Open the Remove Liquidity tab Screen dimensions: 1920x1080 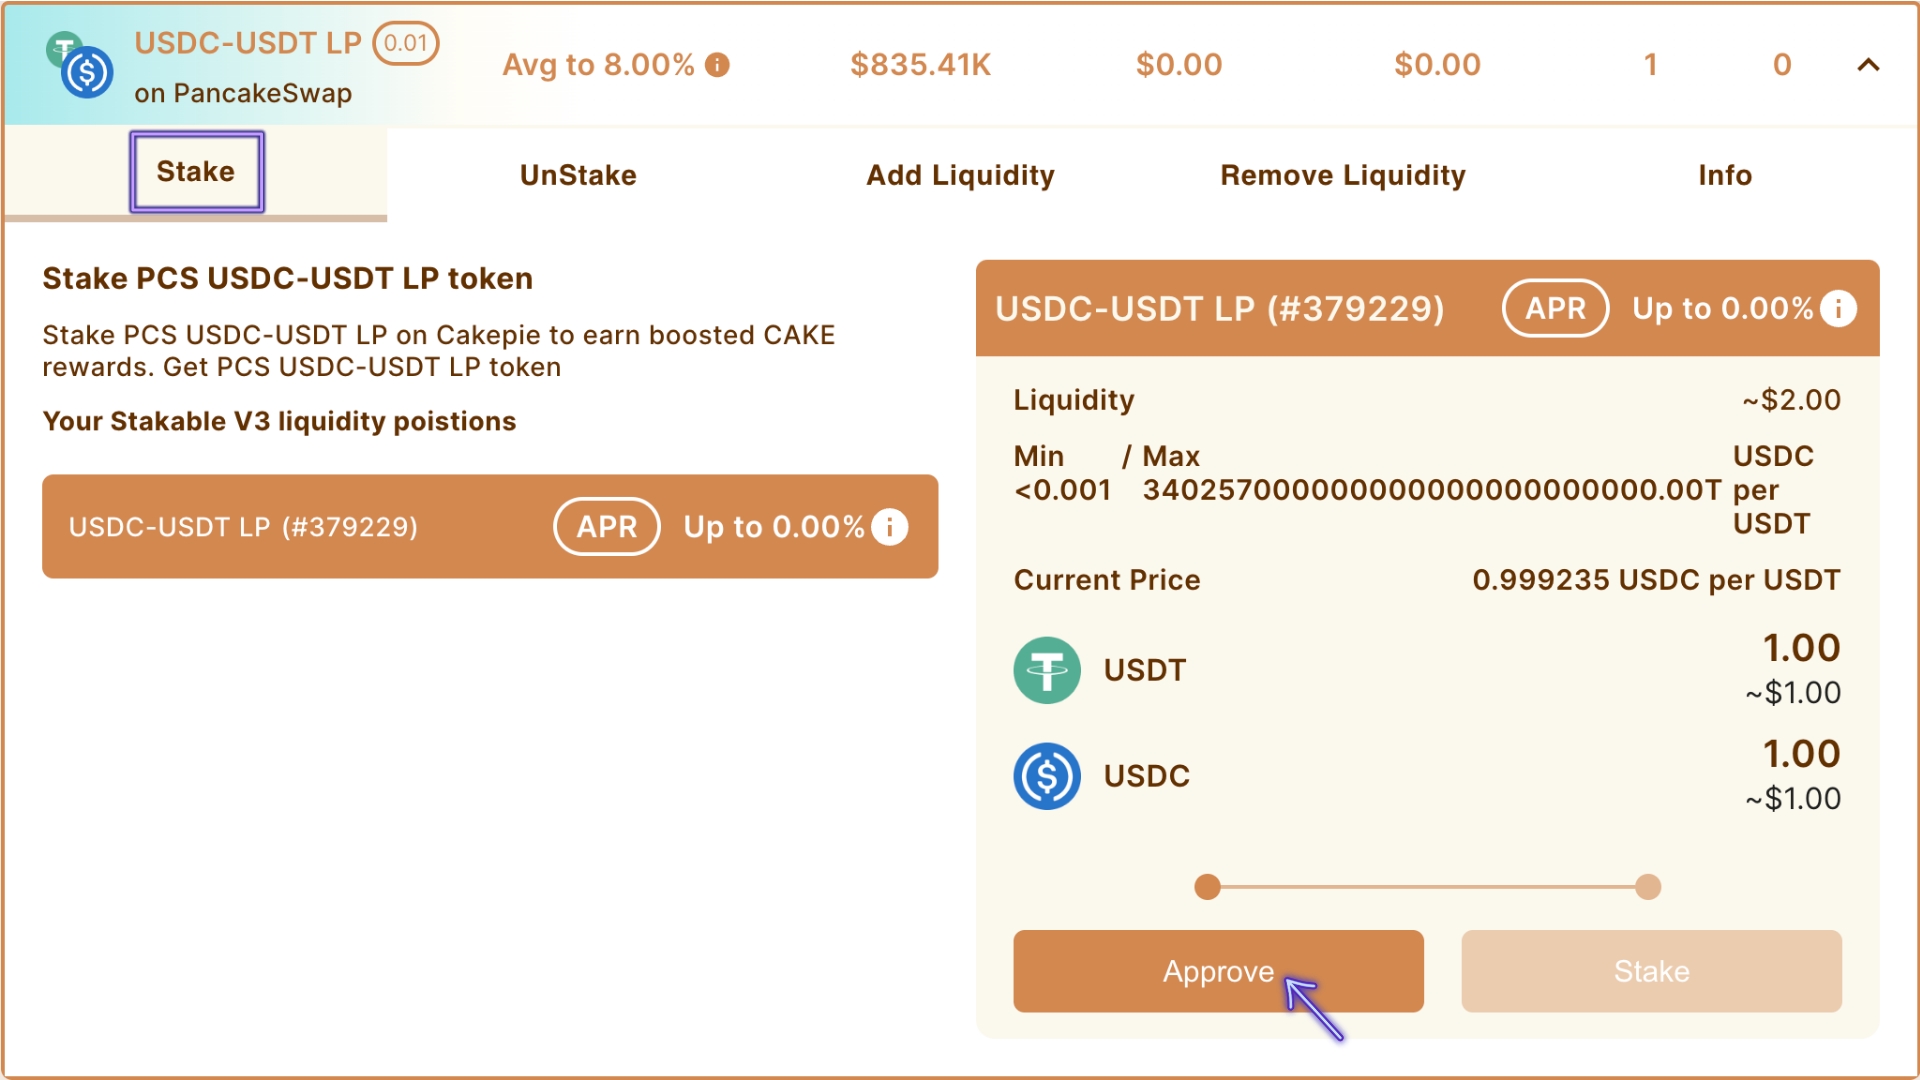(1343, 175)
